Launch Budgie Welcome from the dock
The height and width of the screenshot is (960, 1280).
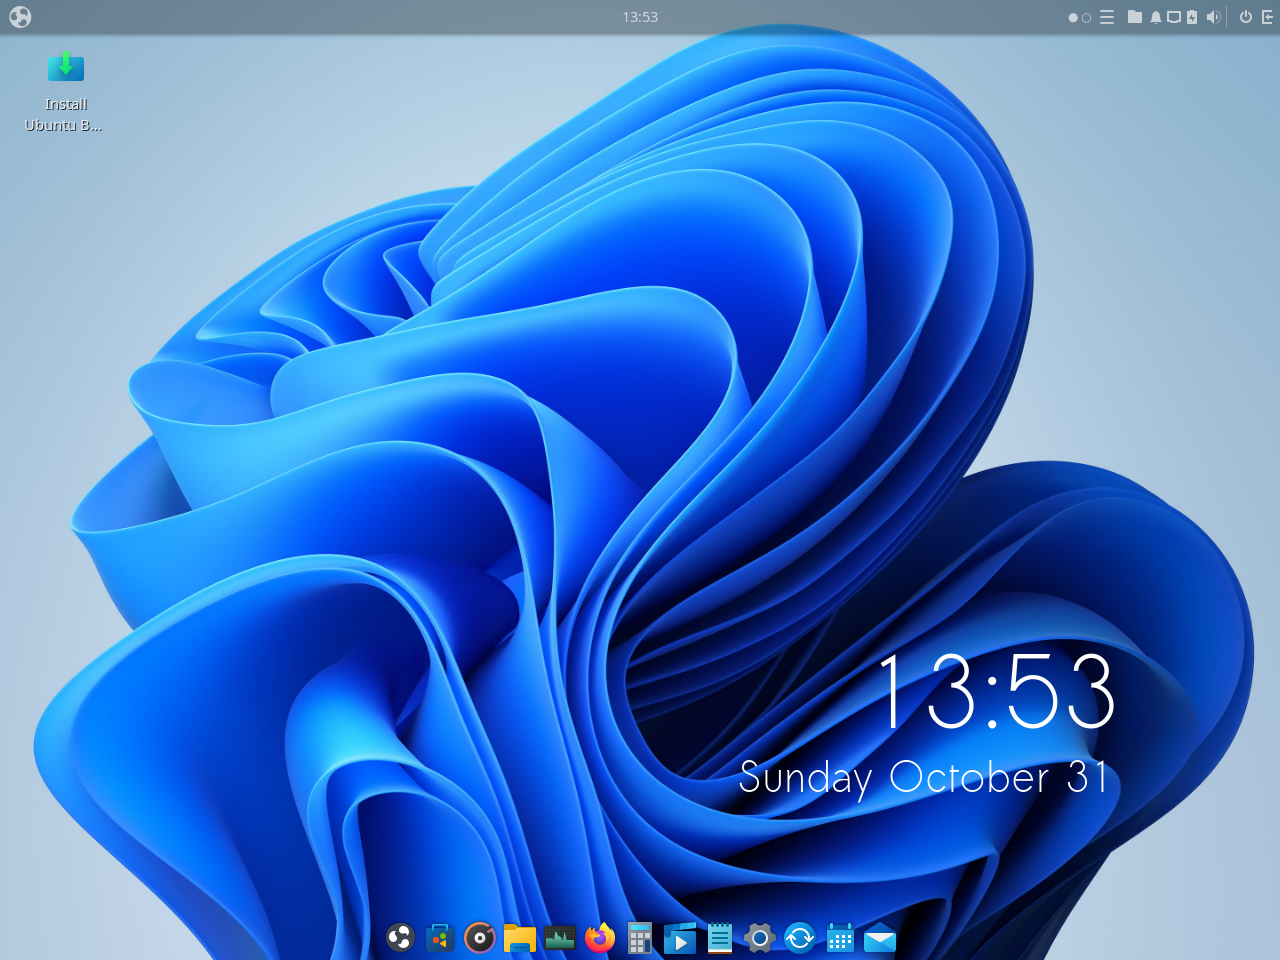click(400, 938)
